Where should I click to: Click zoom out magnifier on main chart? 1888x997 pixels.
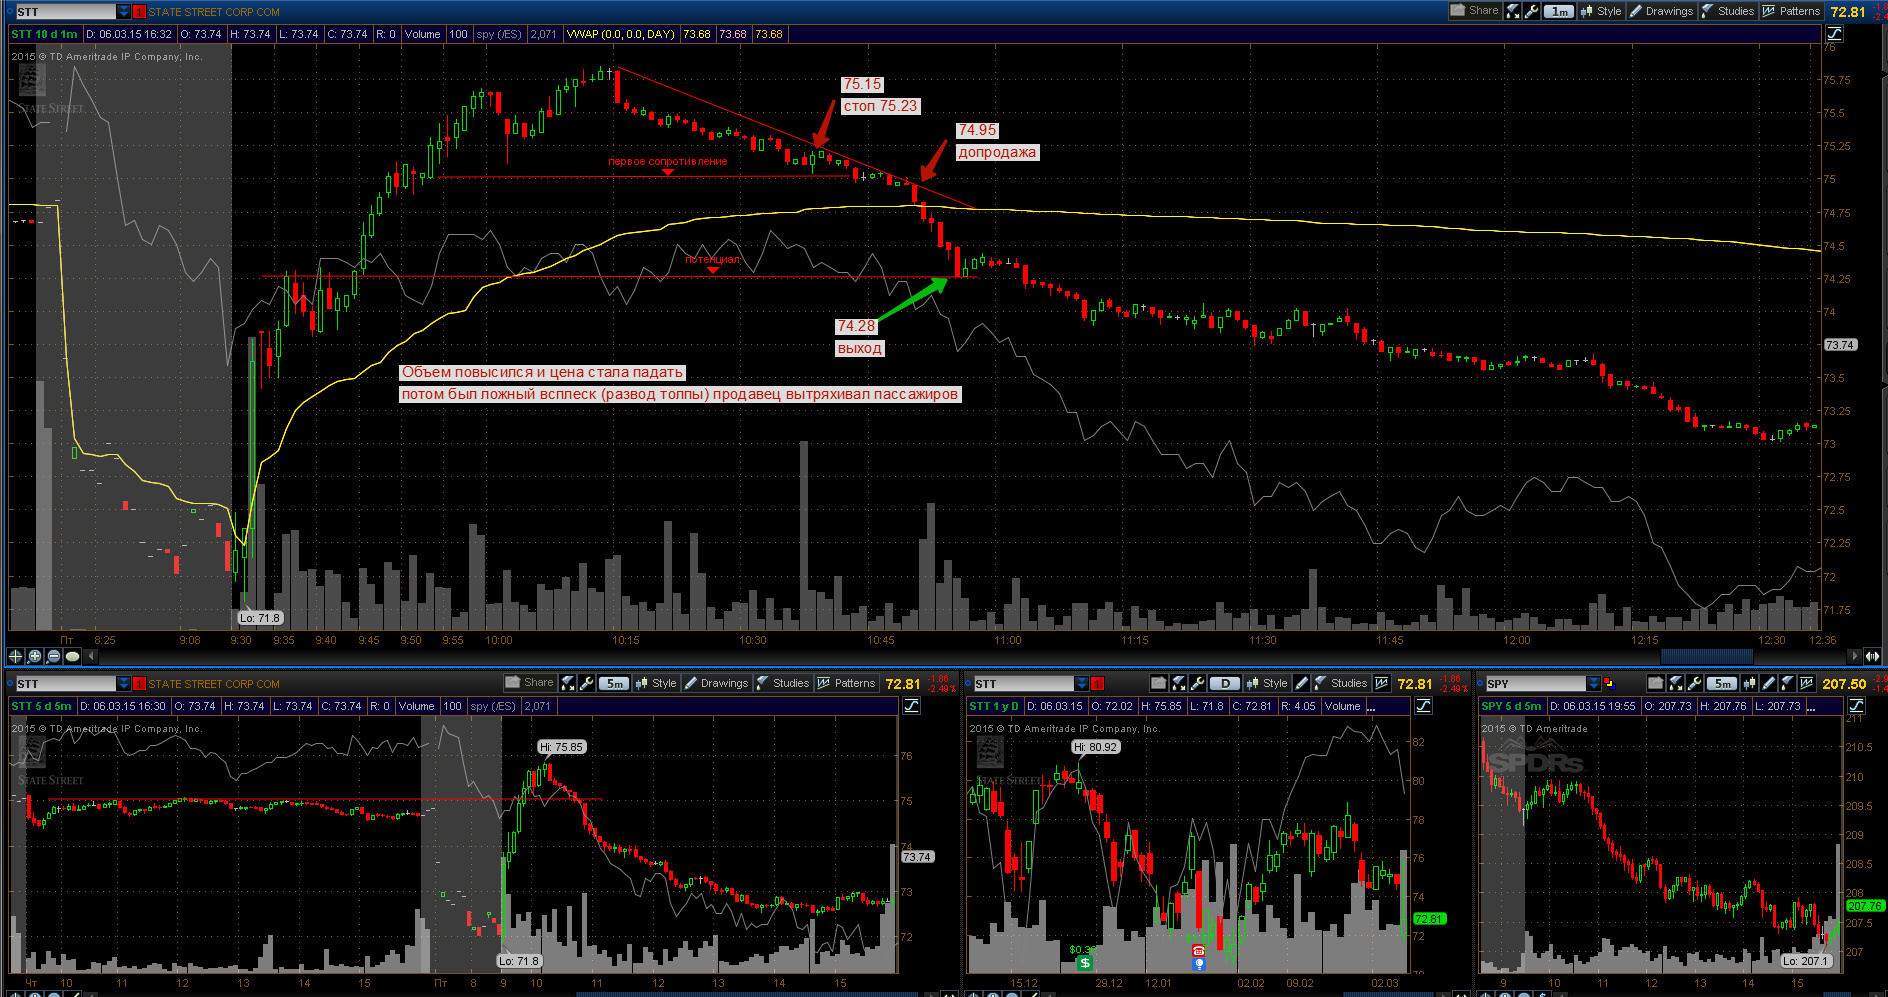(53, 656)
